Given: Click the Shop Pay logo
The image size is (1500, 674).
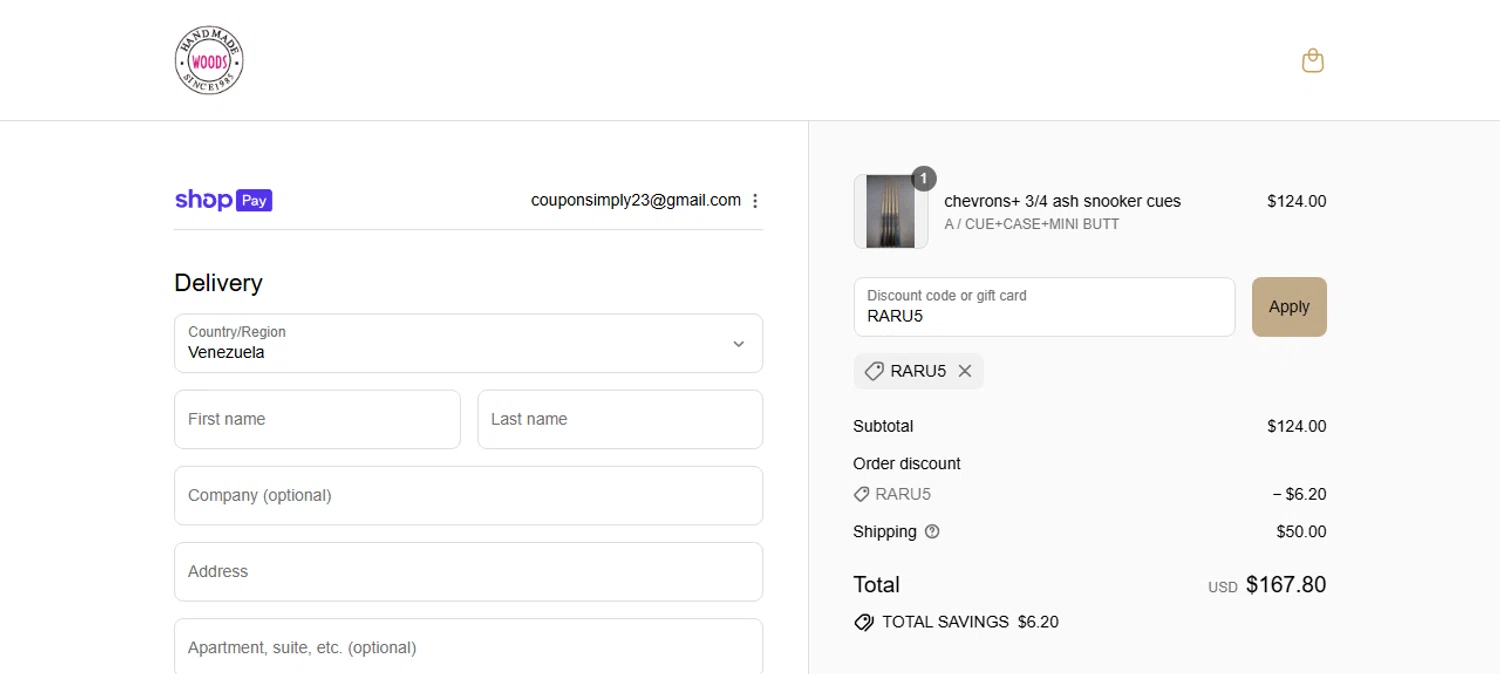Looking at the screenshot, I should (224, 200).
